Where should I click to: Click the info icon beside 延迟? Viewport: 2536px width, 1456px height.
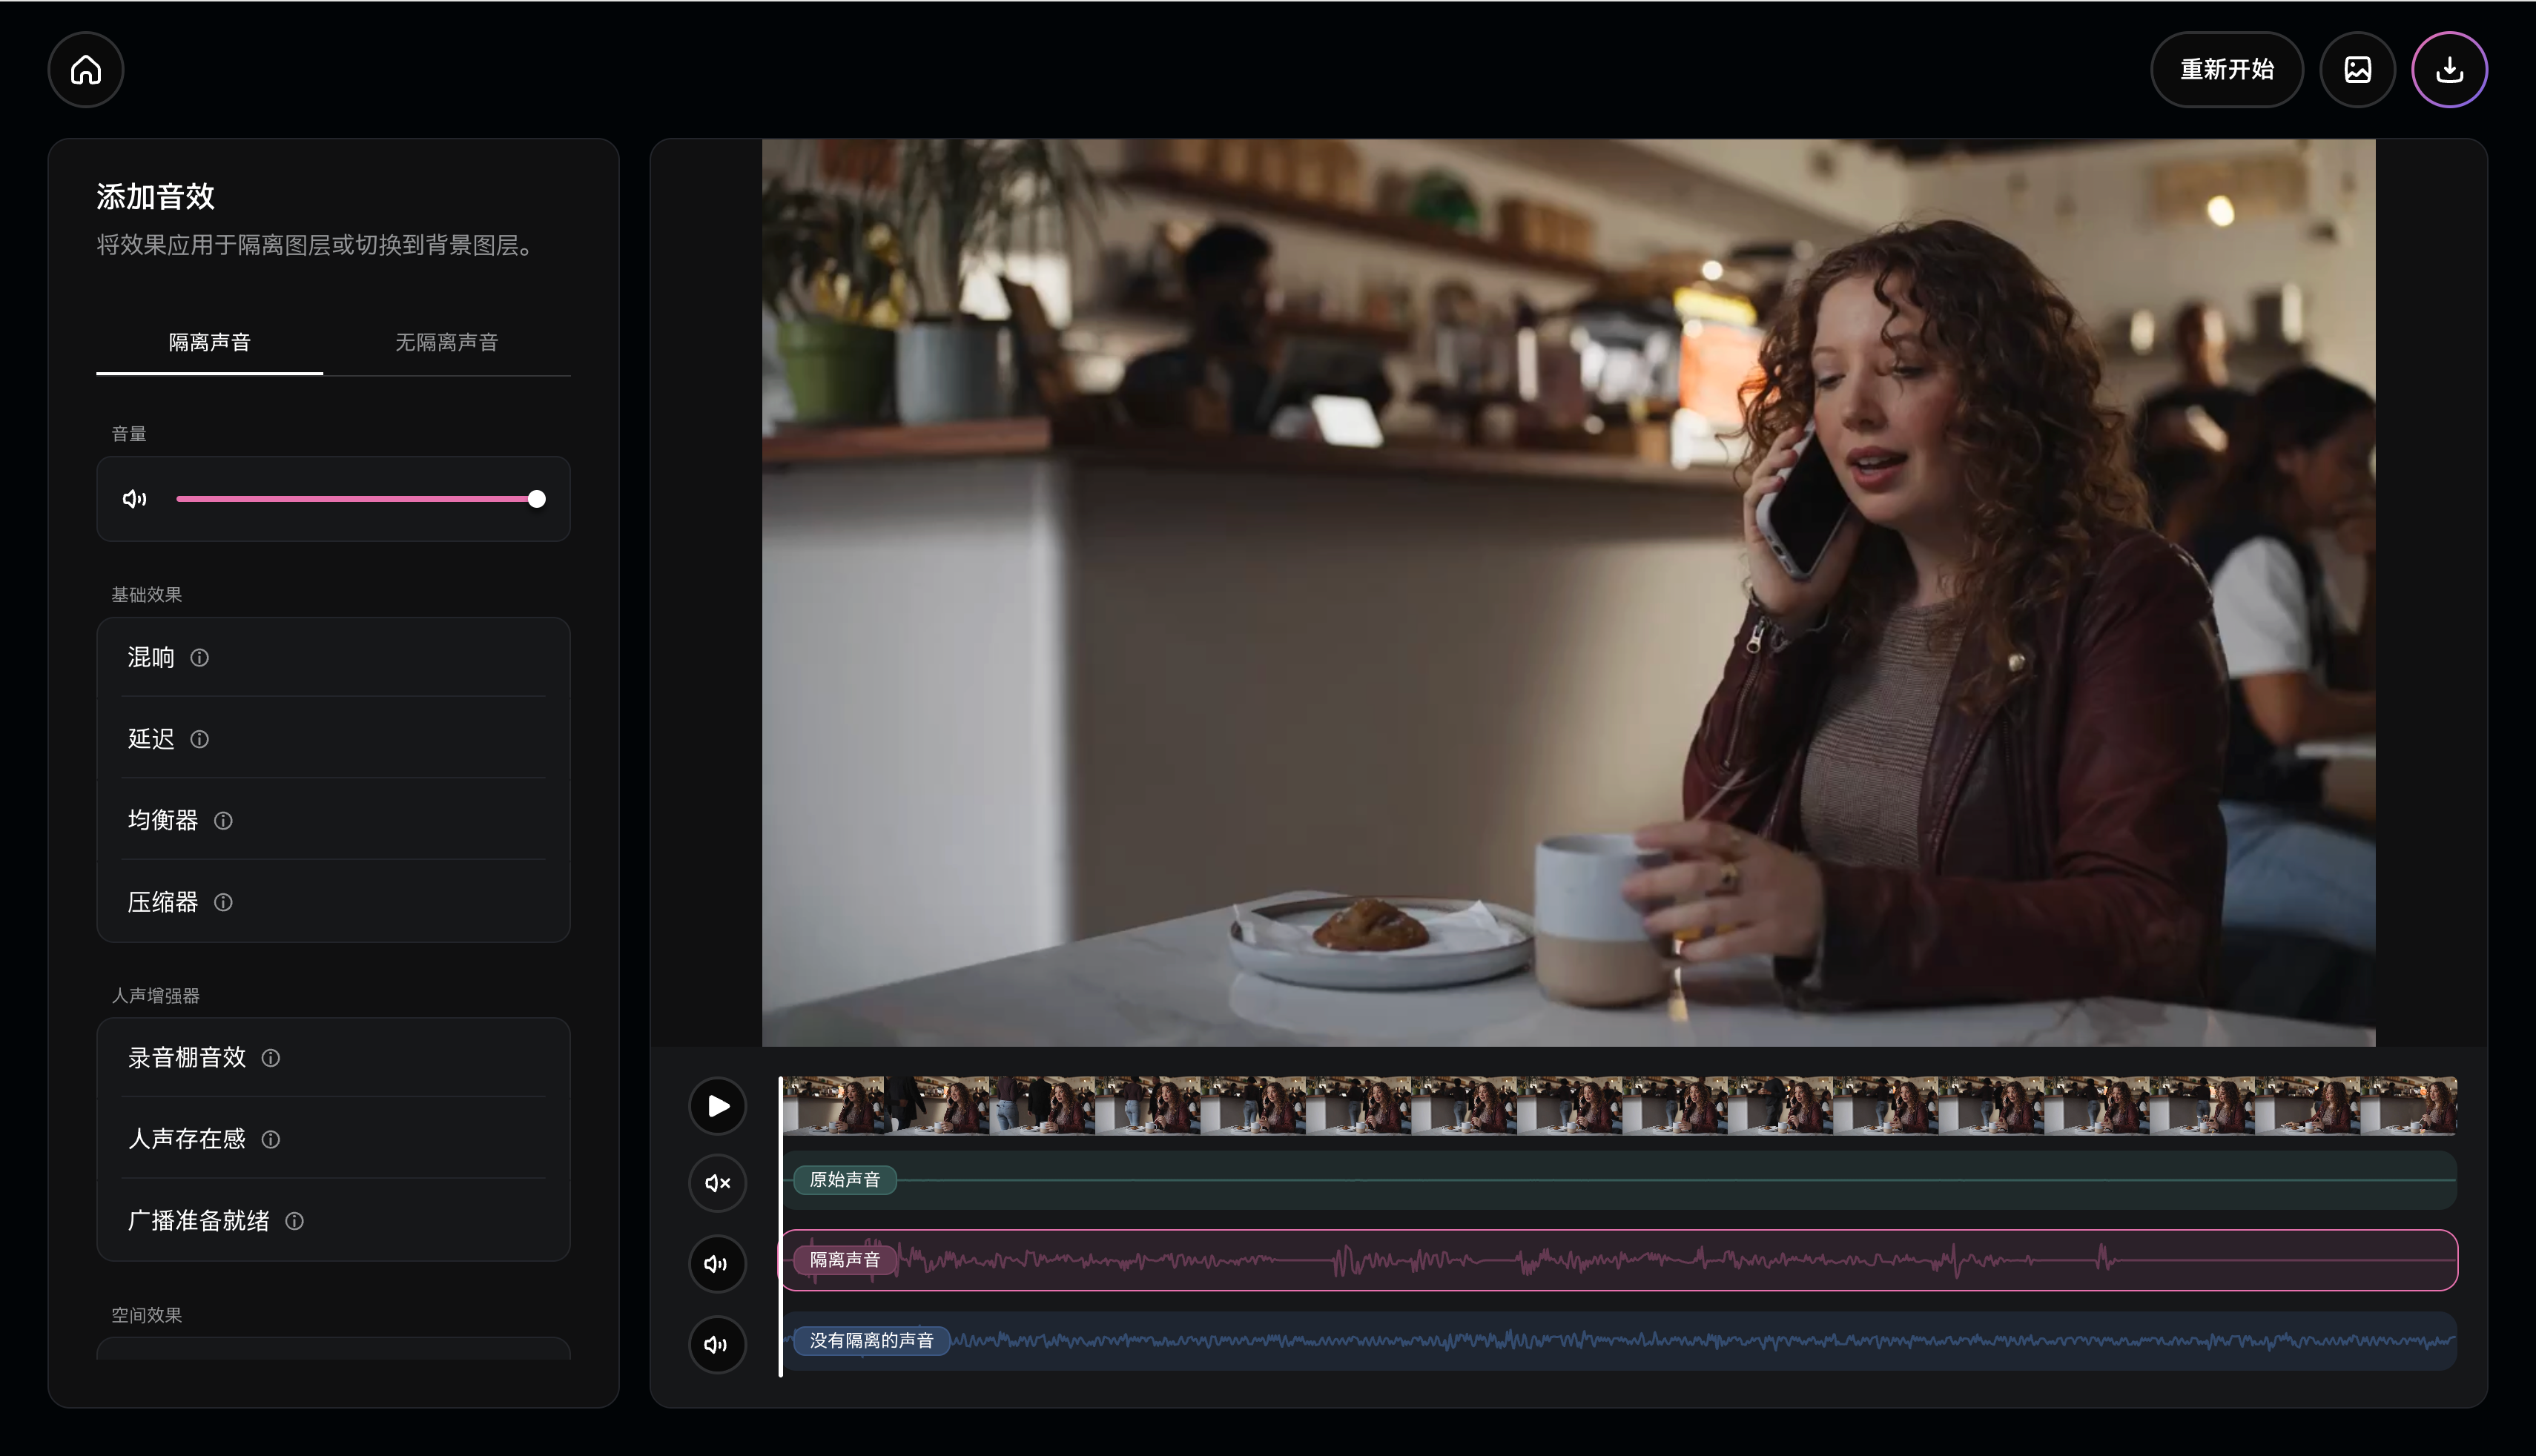200,739
